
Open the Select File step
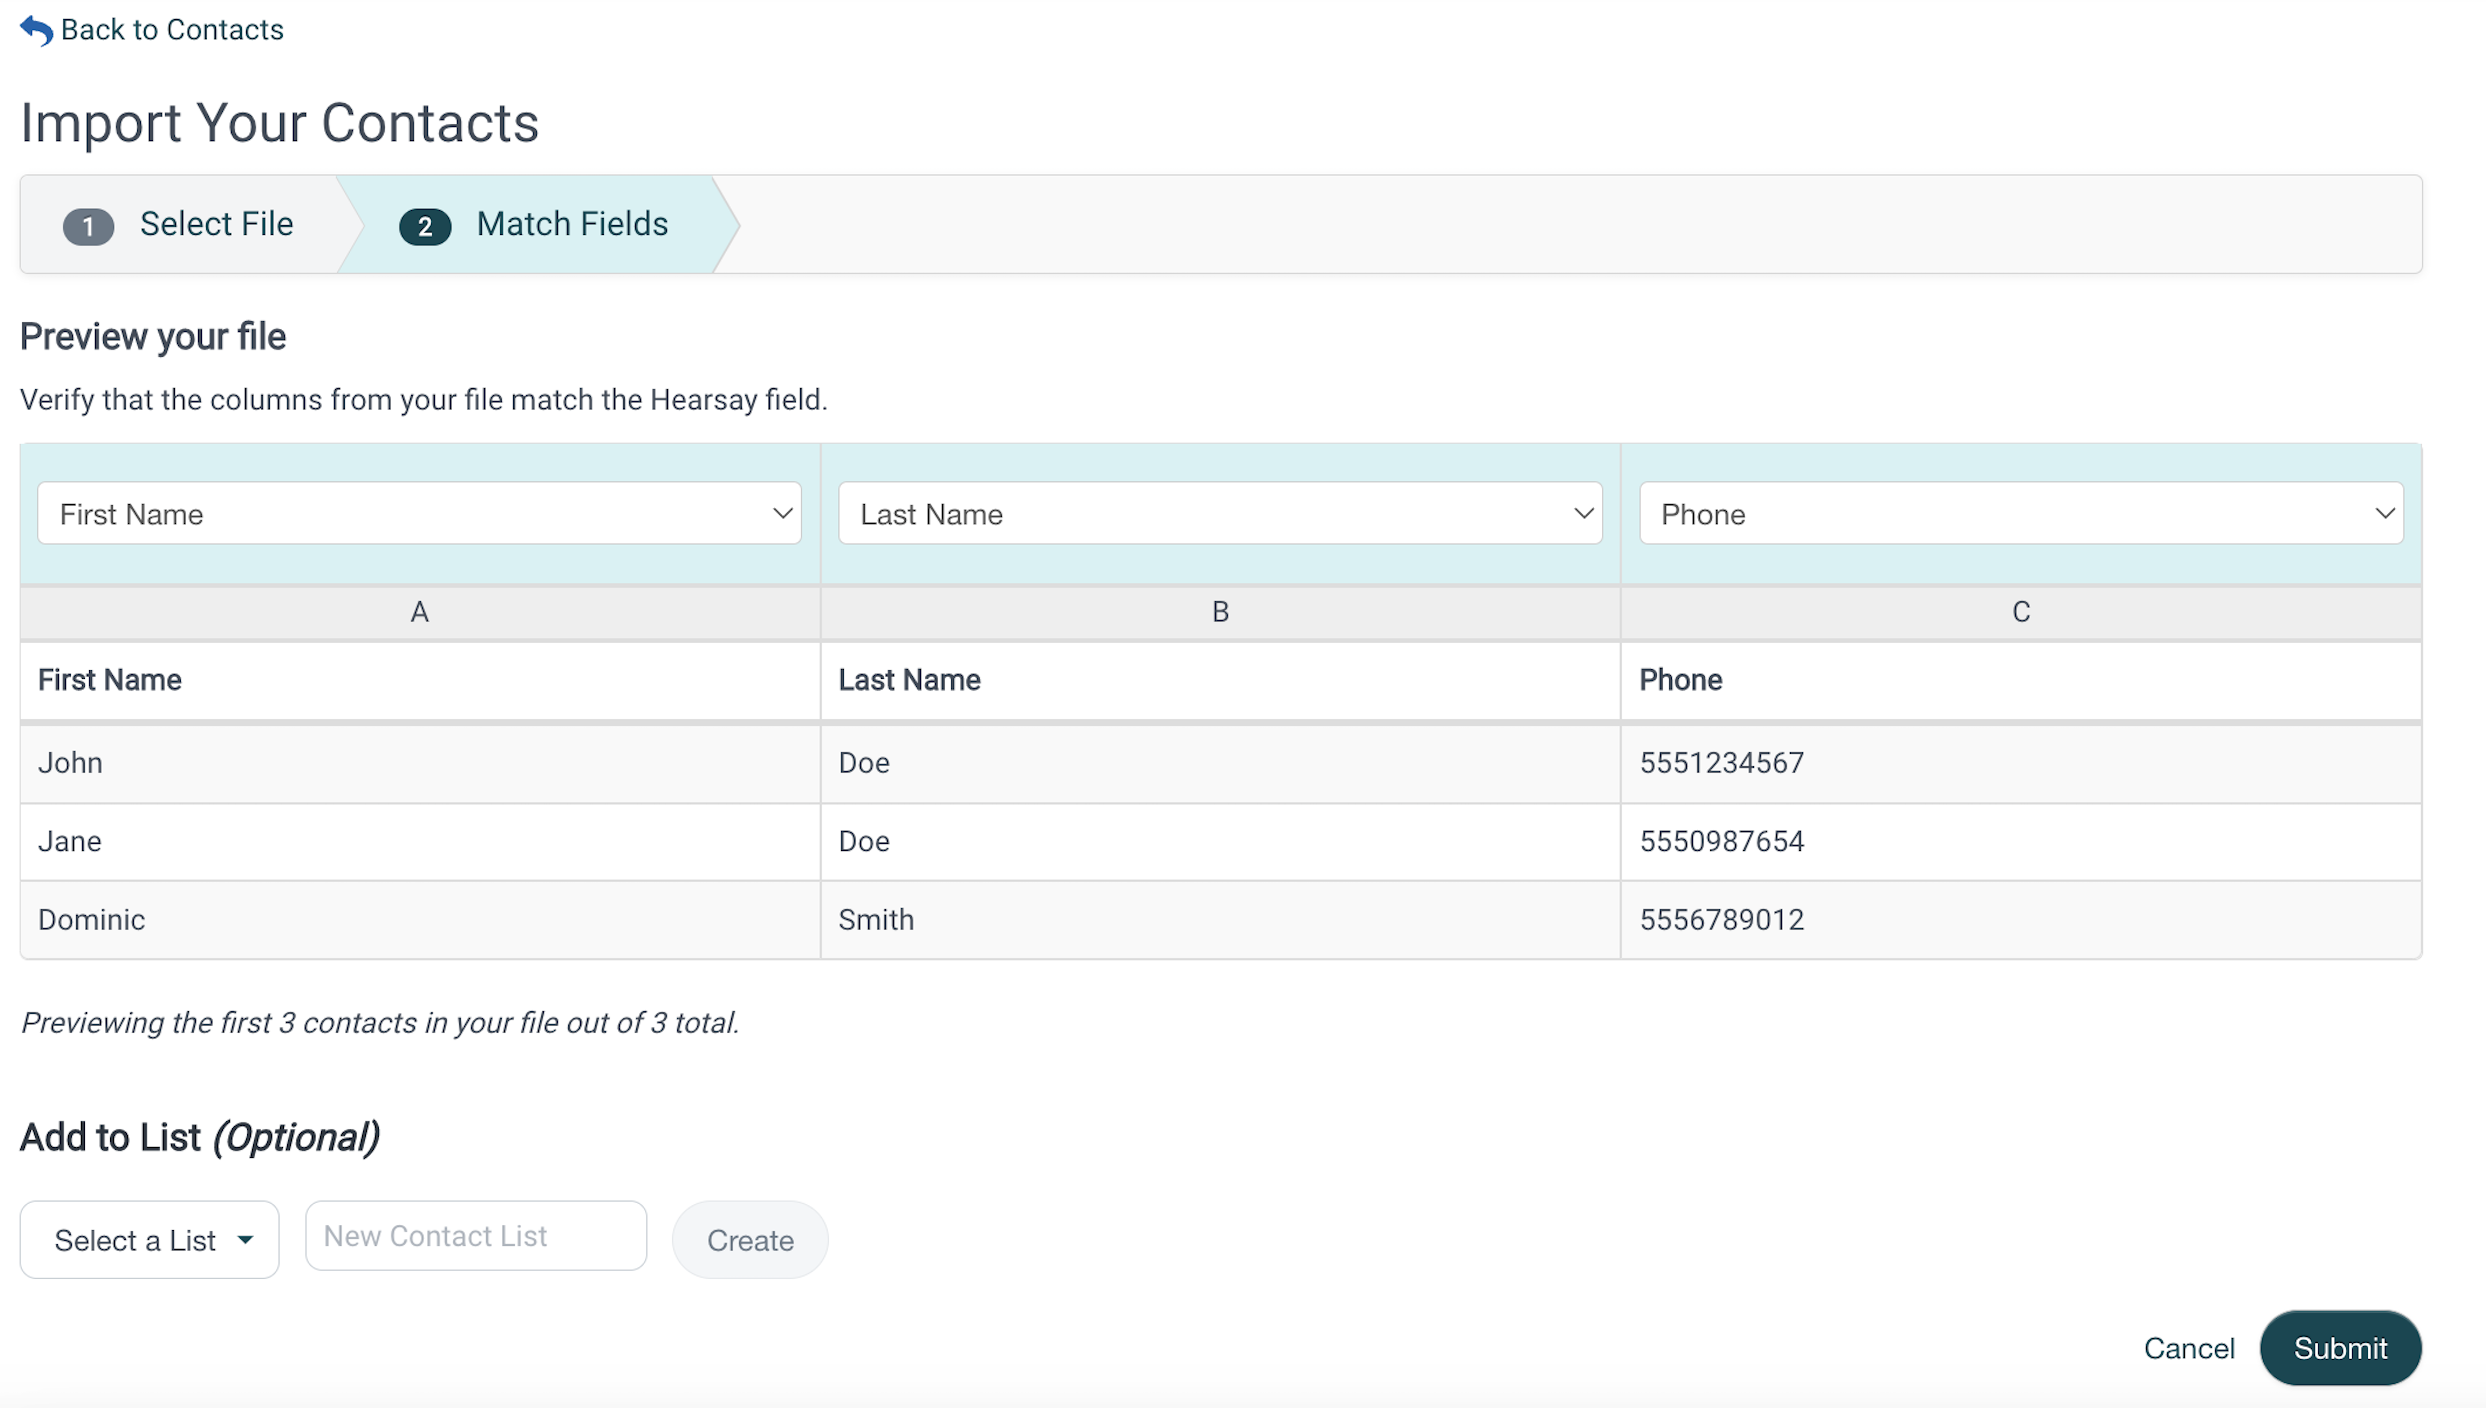(216, 224)
